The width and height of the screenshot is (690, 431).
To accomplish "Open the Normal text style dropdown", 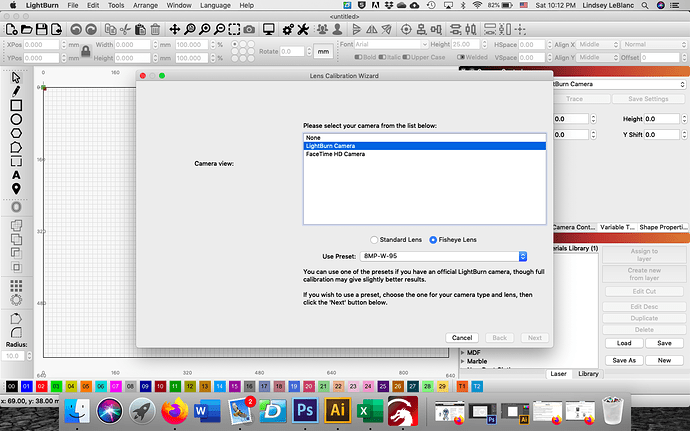I will click(653, 44).
